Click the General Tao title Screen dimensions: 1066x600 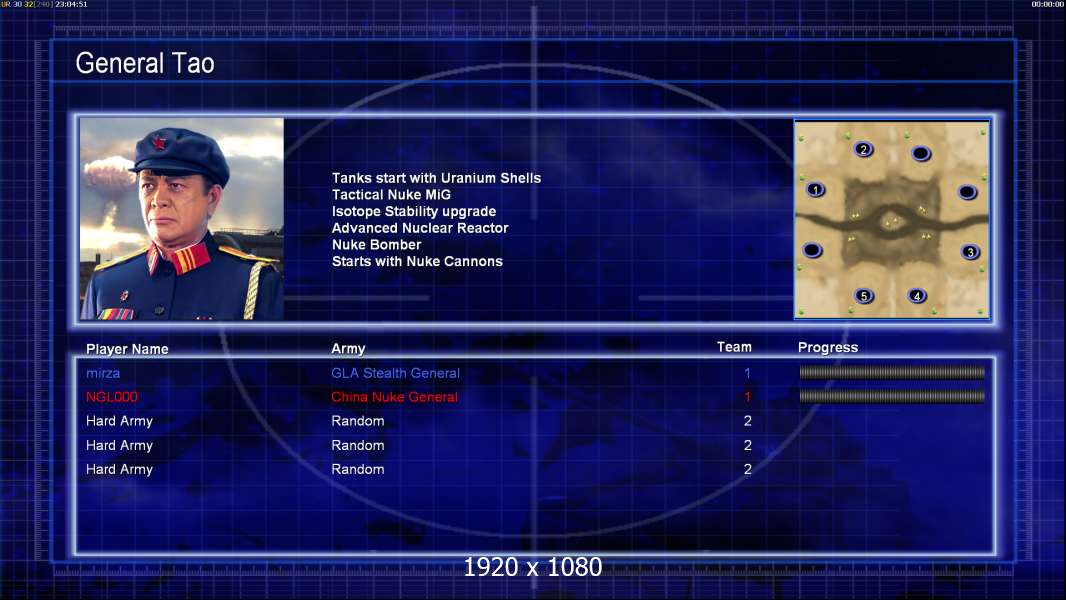(145, 63)
